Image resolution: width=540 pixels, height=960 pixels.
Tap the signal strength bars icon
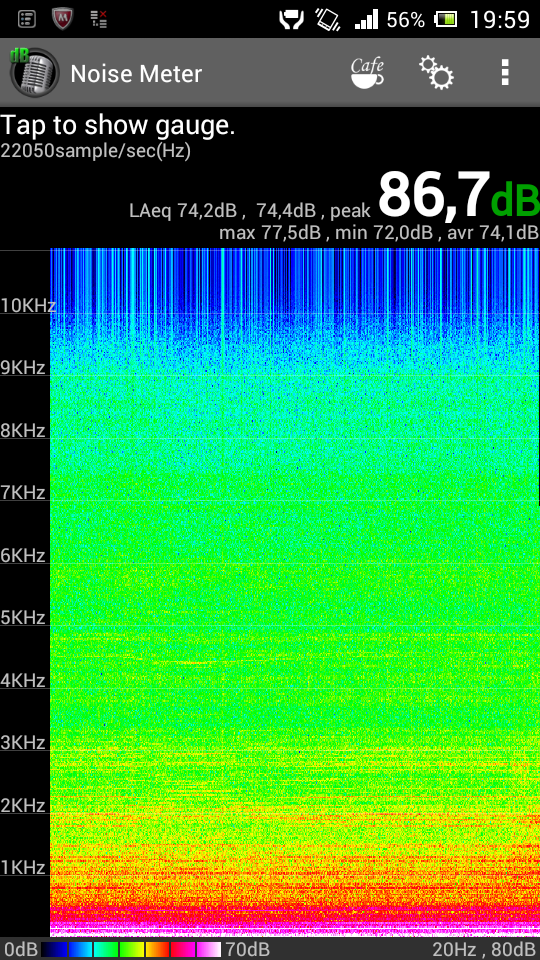366,20
